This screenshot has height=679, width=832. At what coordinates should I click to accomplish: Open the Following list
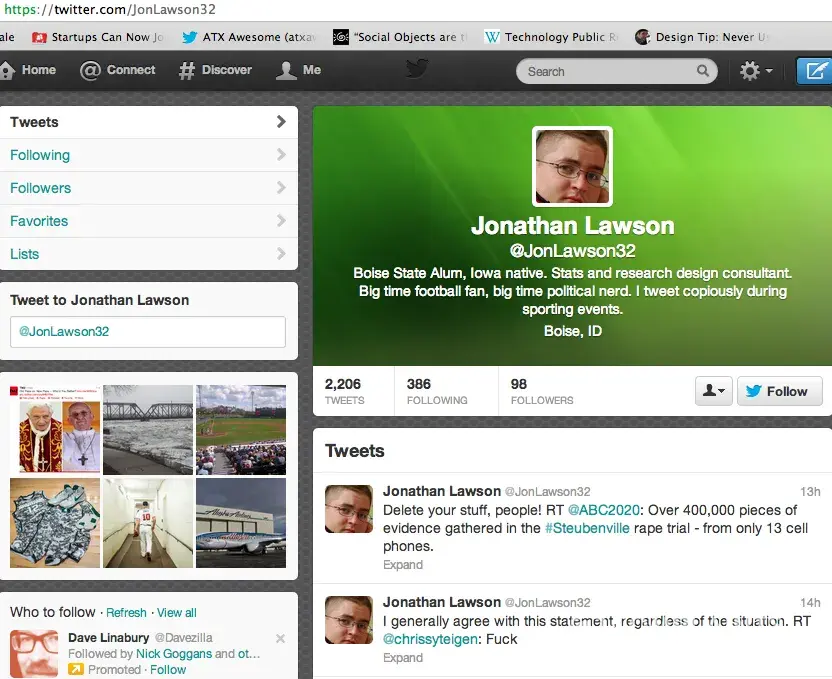click(x=149, y=155)
